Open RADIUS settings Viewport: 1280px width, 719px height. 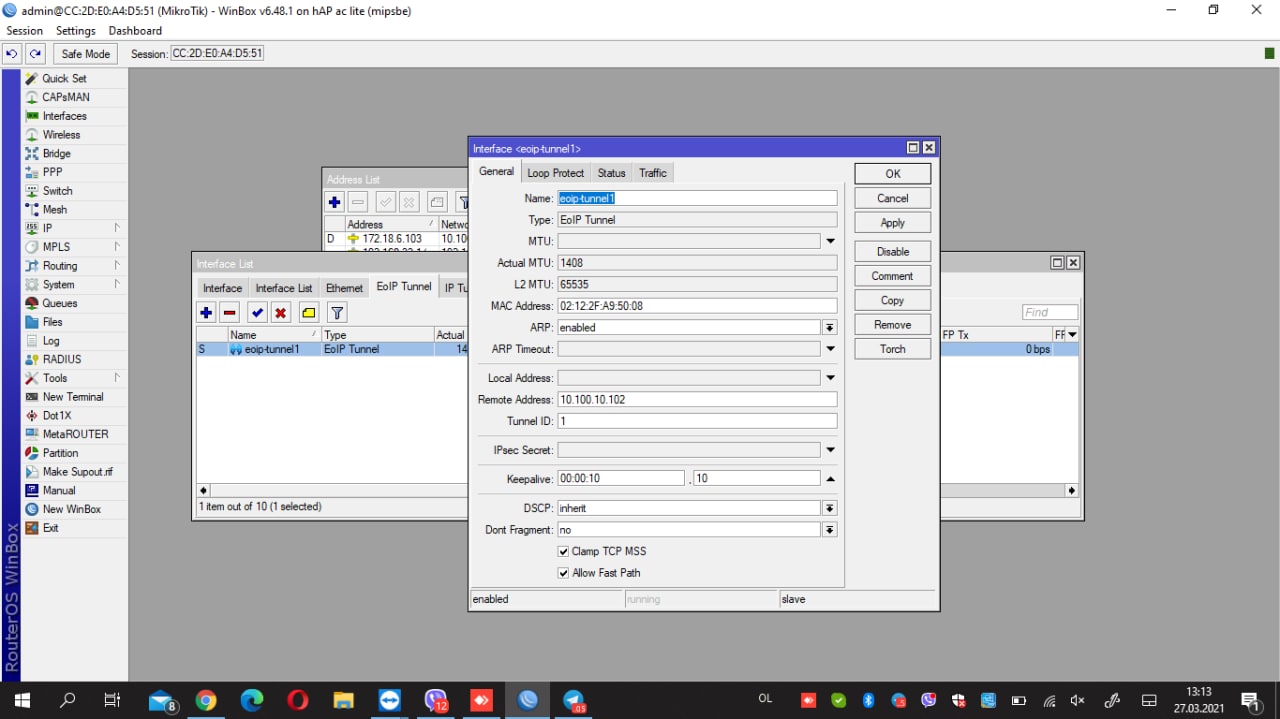coord(62,359)
